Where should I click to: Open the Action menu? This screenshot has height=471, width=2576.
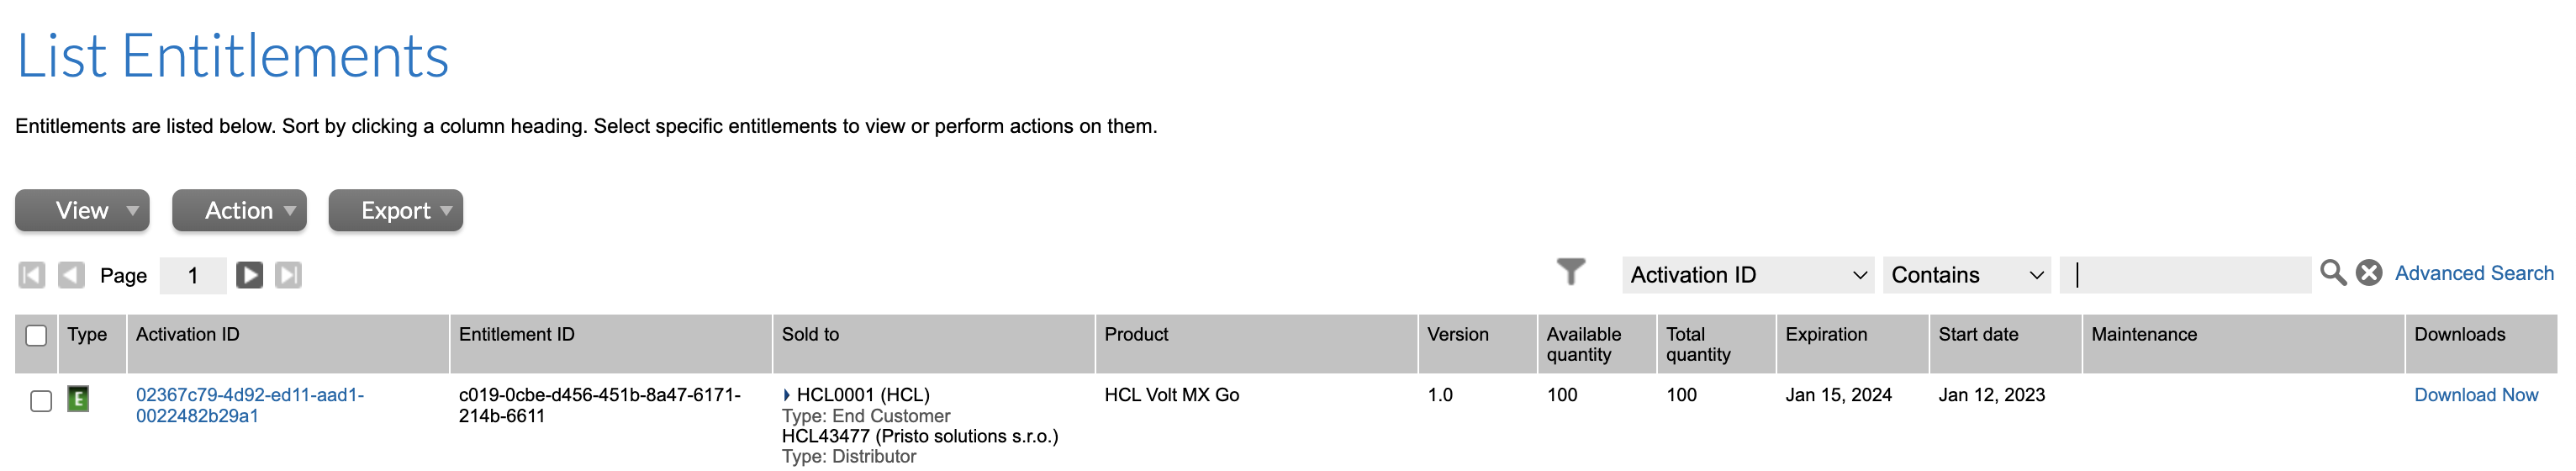click(x=239, y=211)
